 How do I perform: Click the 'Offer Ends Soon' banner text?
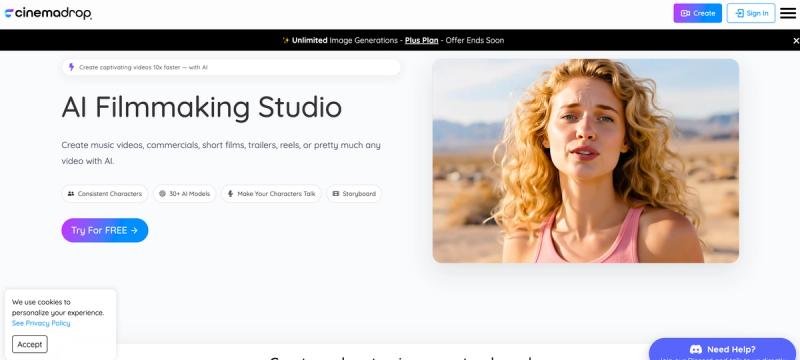(474, 40)
